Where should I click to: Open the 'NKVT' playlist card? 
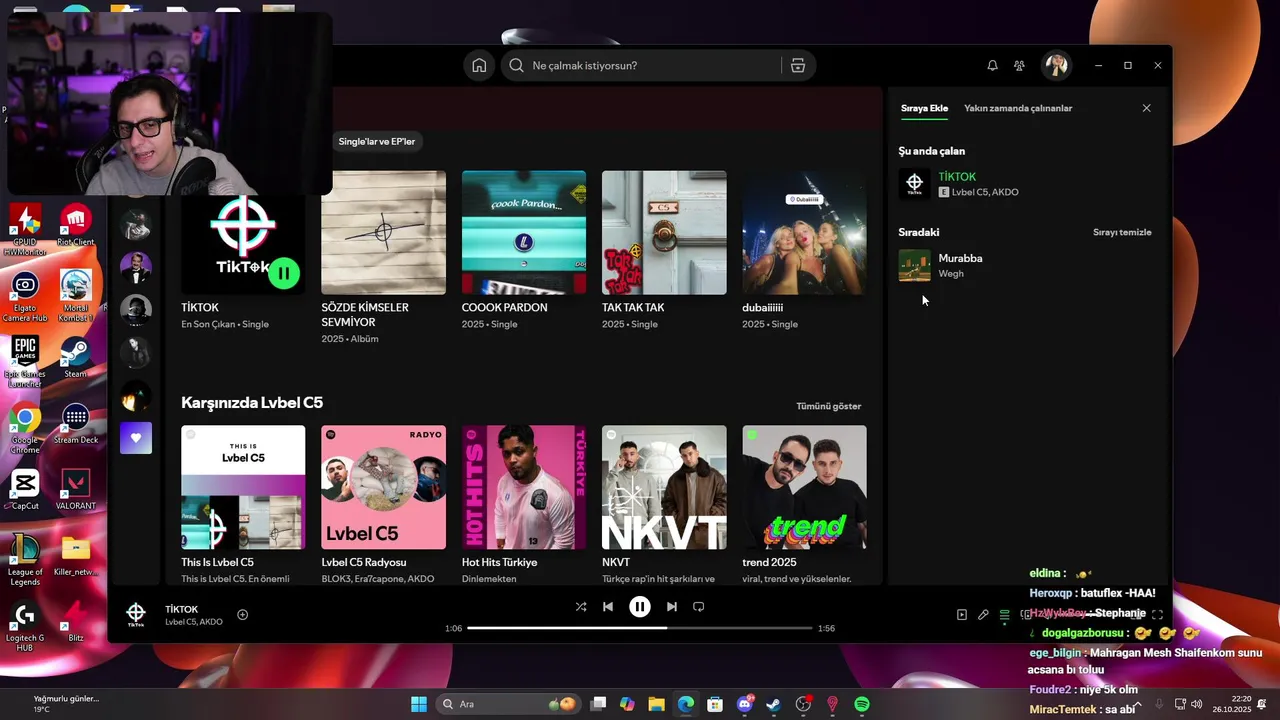664,504
